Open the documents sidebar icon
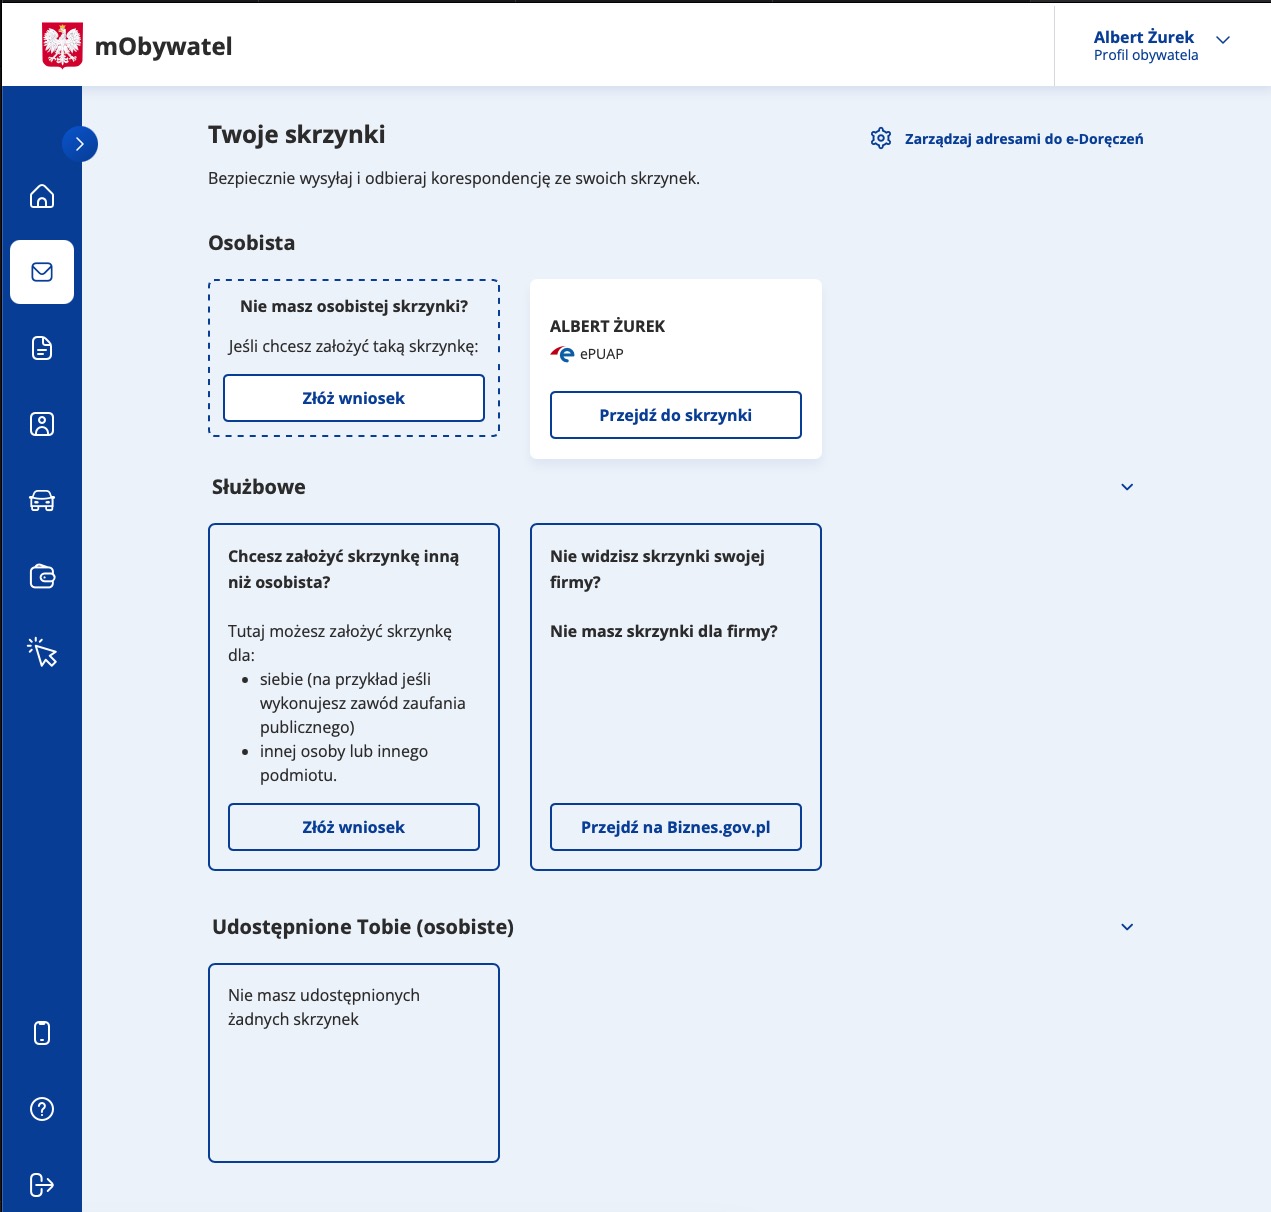The image size is (1271, 1212). [42, 348]
